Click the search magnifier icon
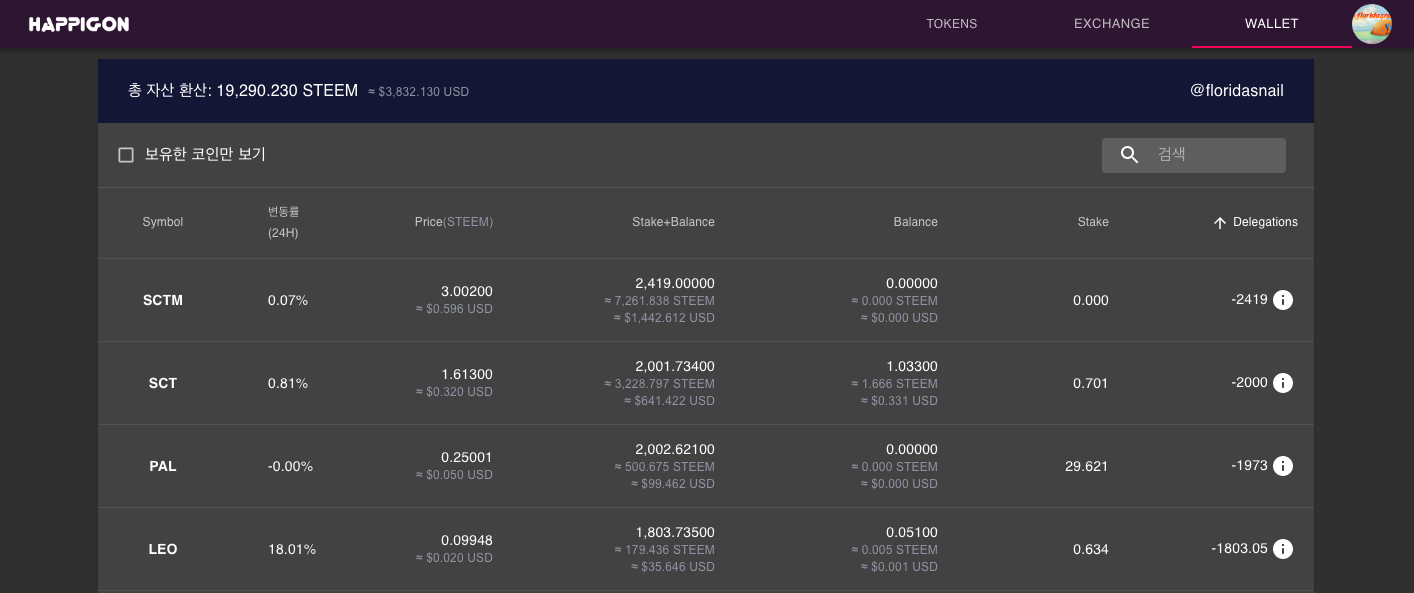The width and height of the screenshot is (1414, 593). click(1130, 155)
